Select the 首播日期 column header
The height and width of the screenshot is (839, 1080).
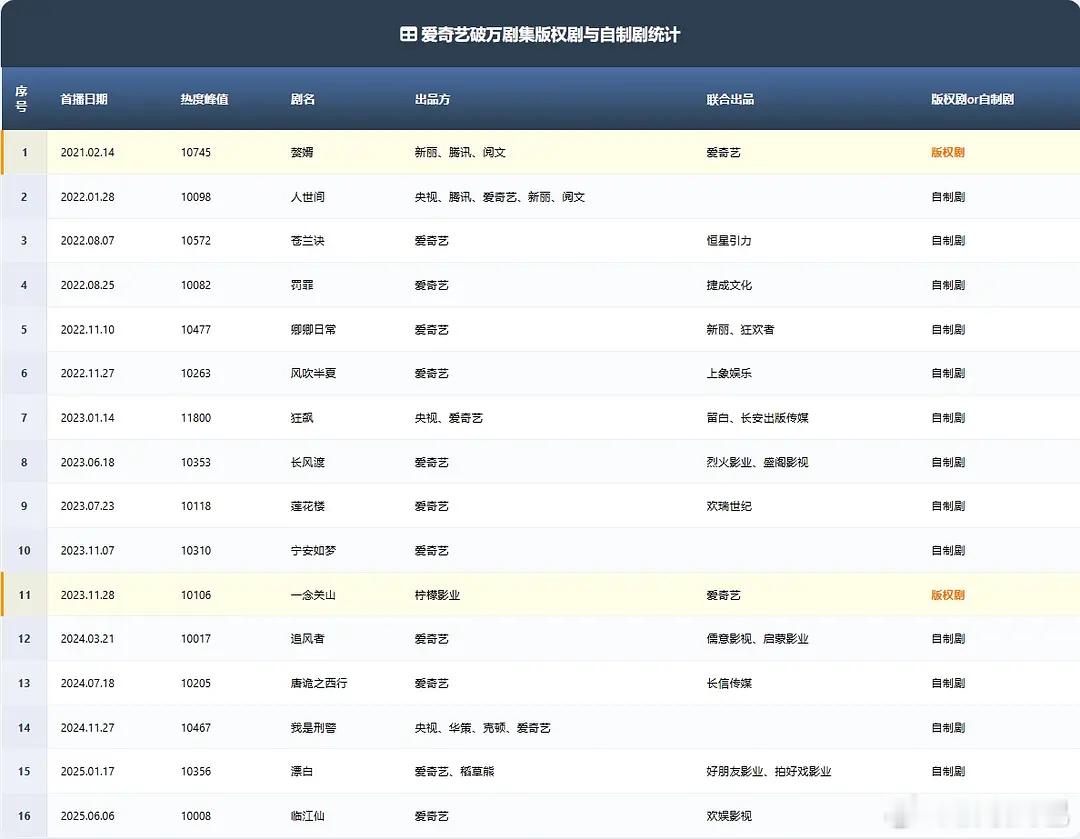84,99
